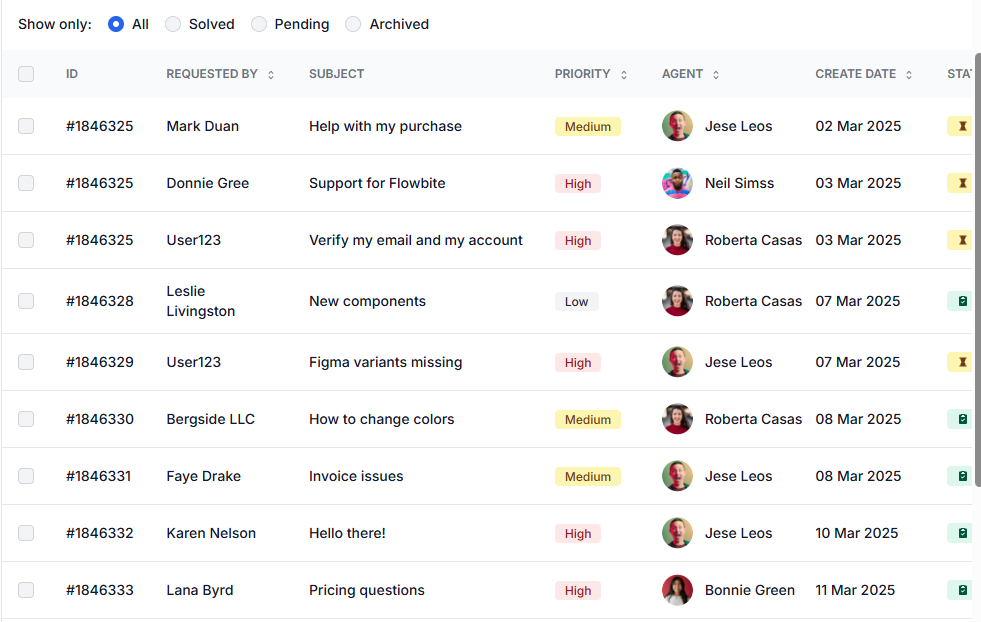Click the vertical scrollbar on the right
Screen dimensions: 981x622
[977, 270]
